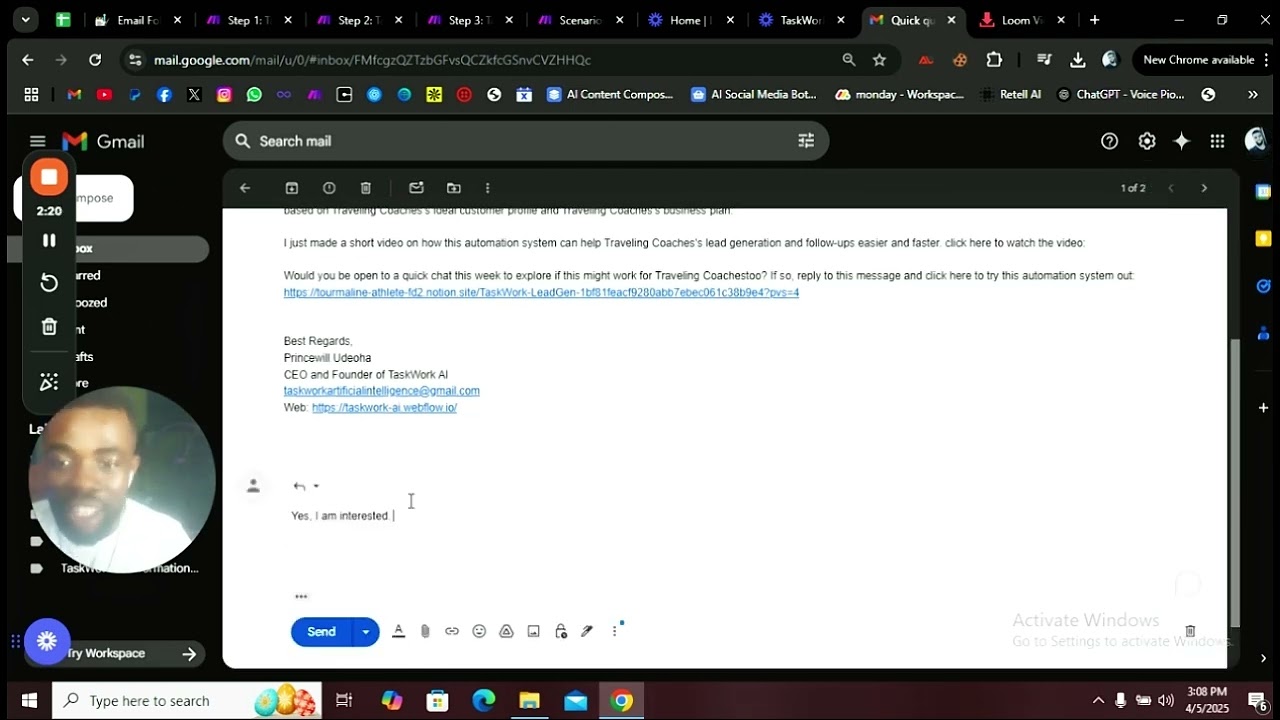The width and height of the screenshot is (1280, 720).
Task: Open More actions menu in mail toolbar
Action: click(x=487, y=188)
